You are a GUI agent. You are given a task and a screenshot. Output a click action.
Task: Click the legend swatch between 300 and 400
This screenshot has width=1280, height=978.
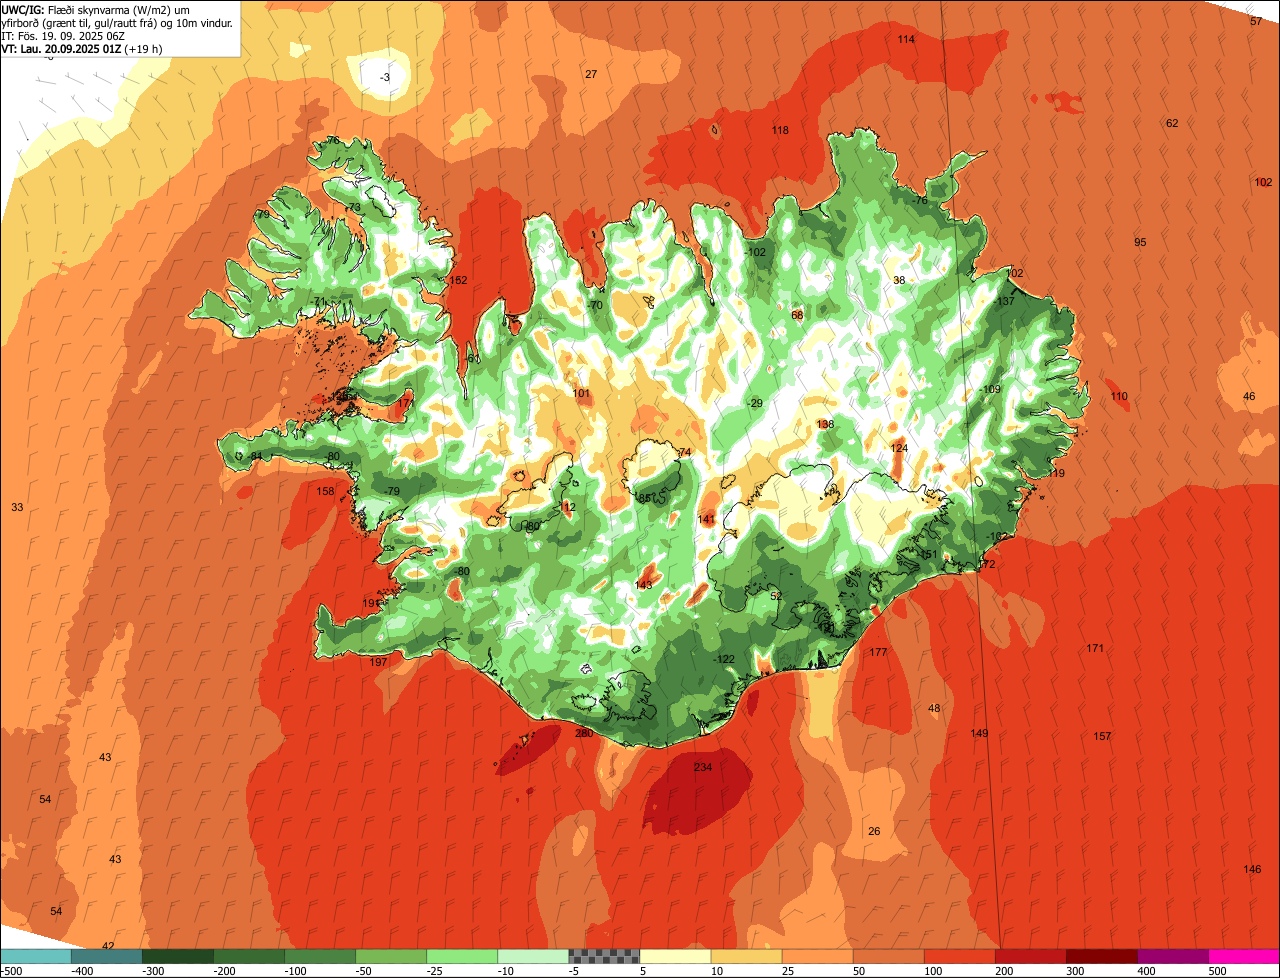[1101, 956]
